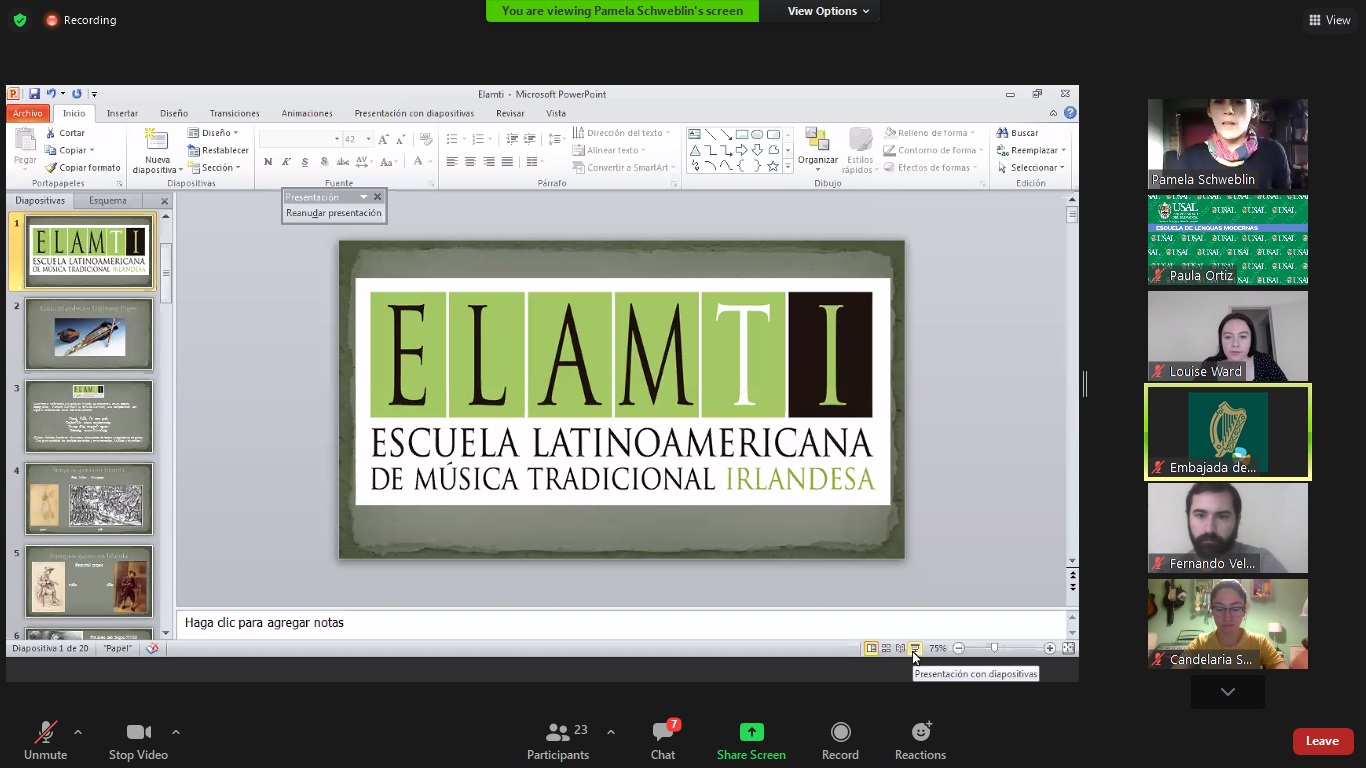1366x768 pixels.
Task: Click the Nueva diapositiva icon
Action: point(157,141)
